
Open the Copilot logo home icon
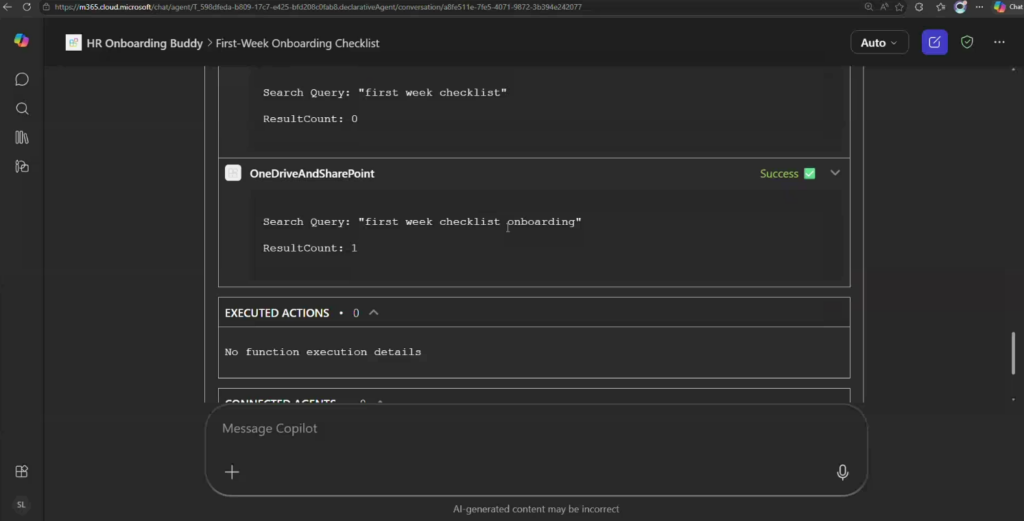point(21,40)
